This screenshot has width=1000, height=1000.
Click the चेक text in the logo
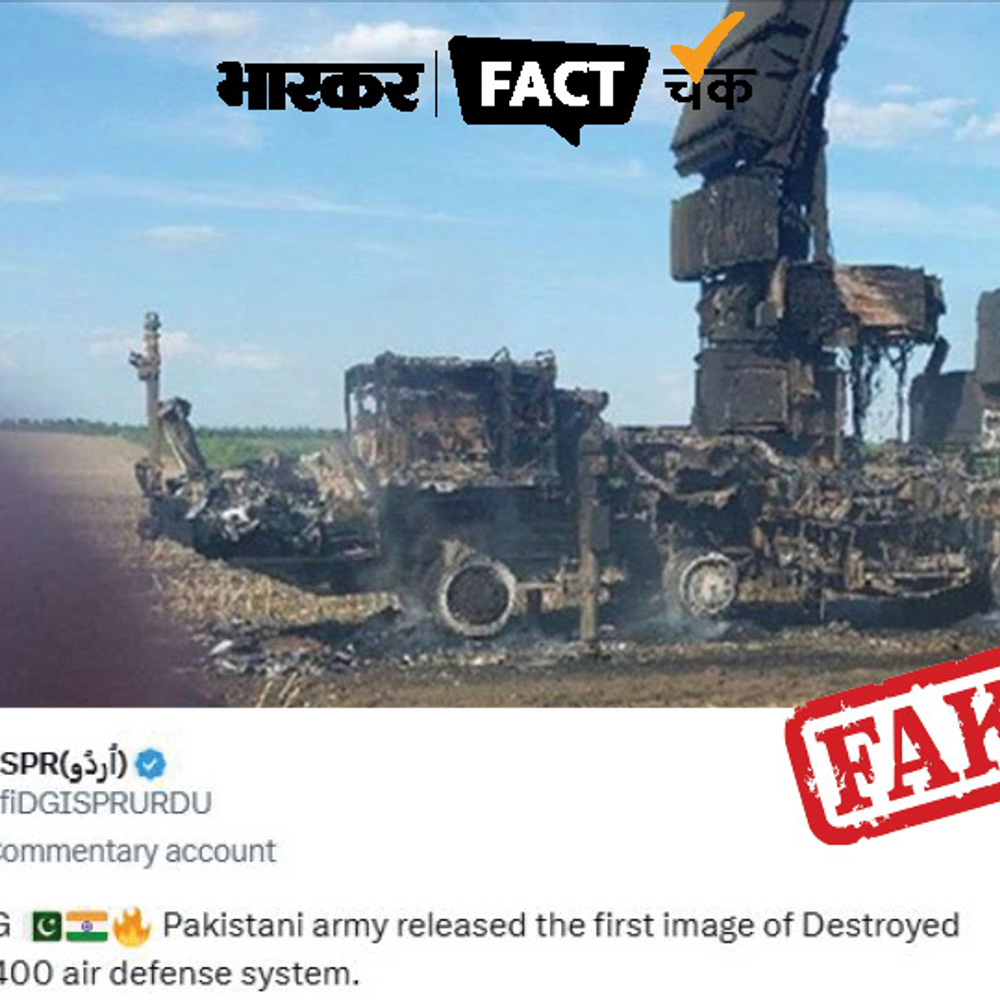pos(710,87)
